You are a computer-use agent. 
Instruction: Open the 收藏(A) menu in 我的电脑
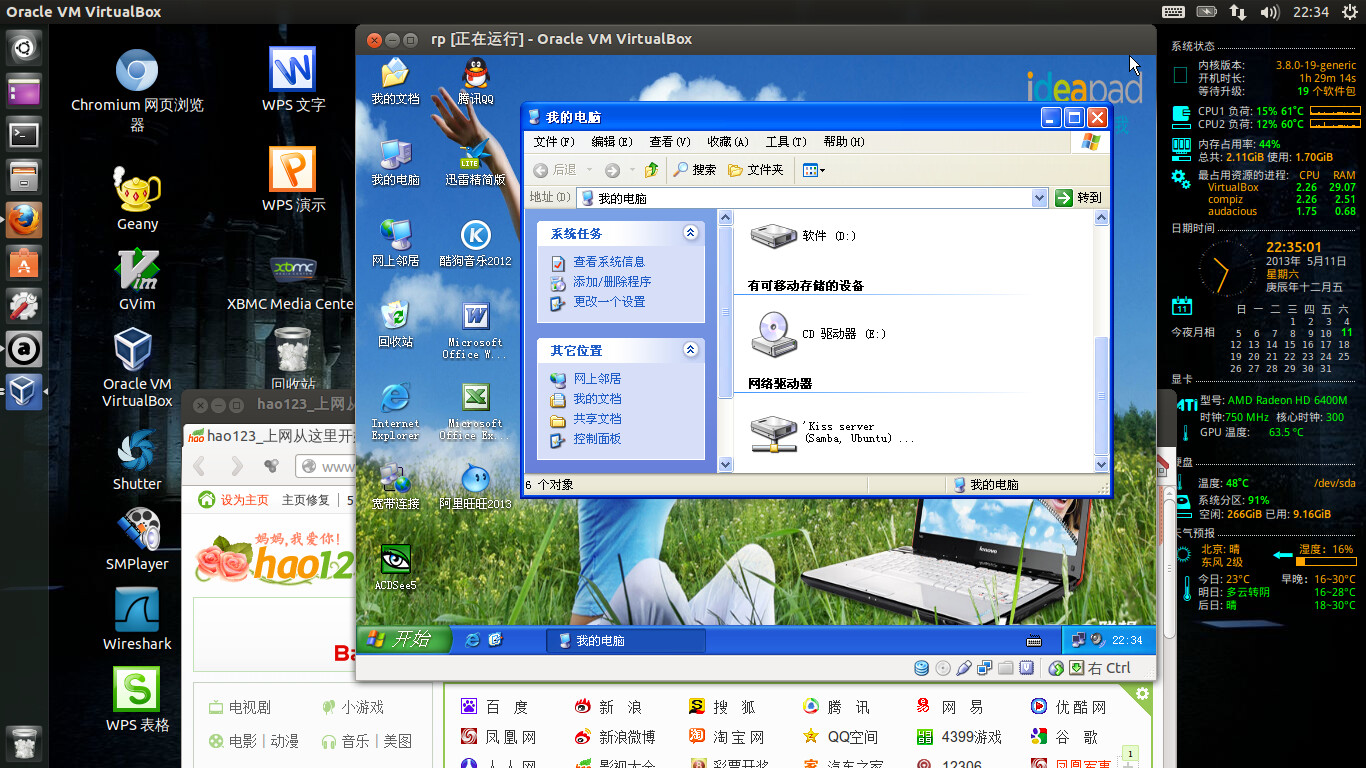click(727, 142)
